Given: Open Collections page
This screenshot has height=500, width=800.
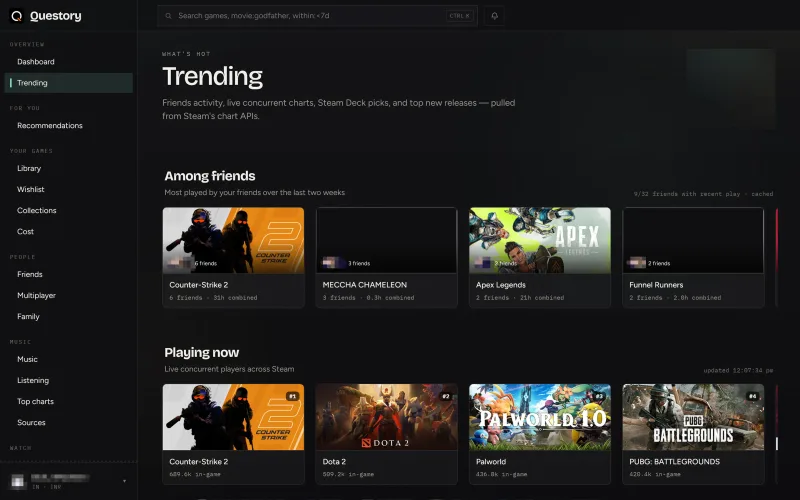Looking at the screenshot, I should pyautogui.click(x=69, y=210).
